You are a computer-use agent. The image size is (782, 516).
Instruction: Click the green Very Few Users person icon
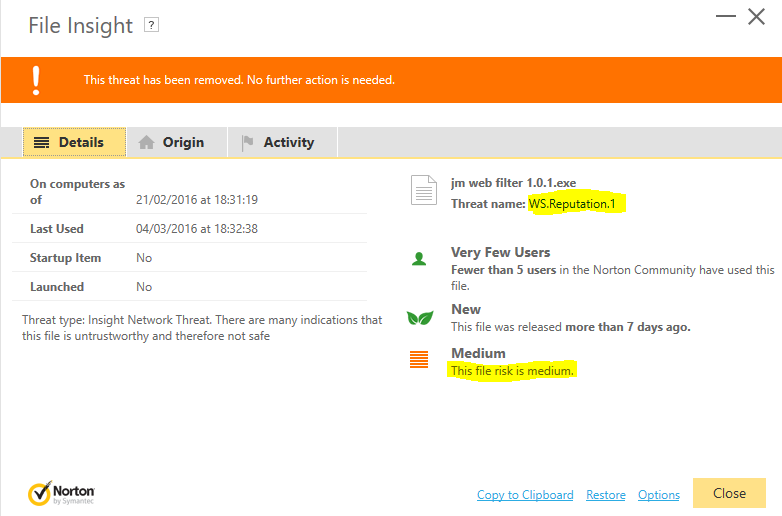click(x=419, y=259)
